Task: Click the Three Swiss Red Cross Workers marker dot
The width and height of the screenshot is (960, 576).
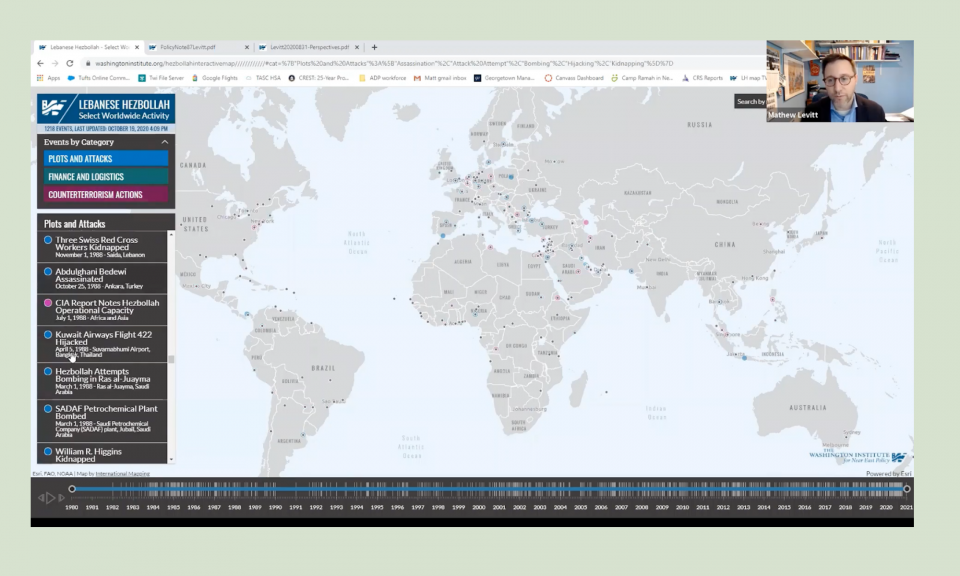Action: coord(48,240)
